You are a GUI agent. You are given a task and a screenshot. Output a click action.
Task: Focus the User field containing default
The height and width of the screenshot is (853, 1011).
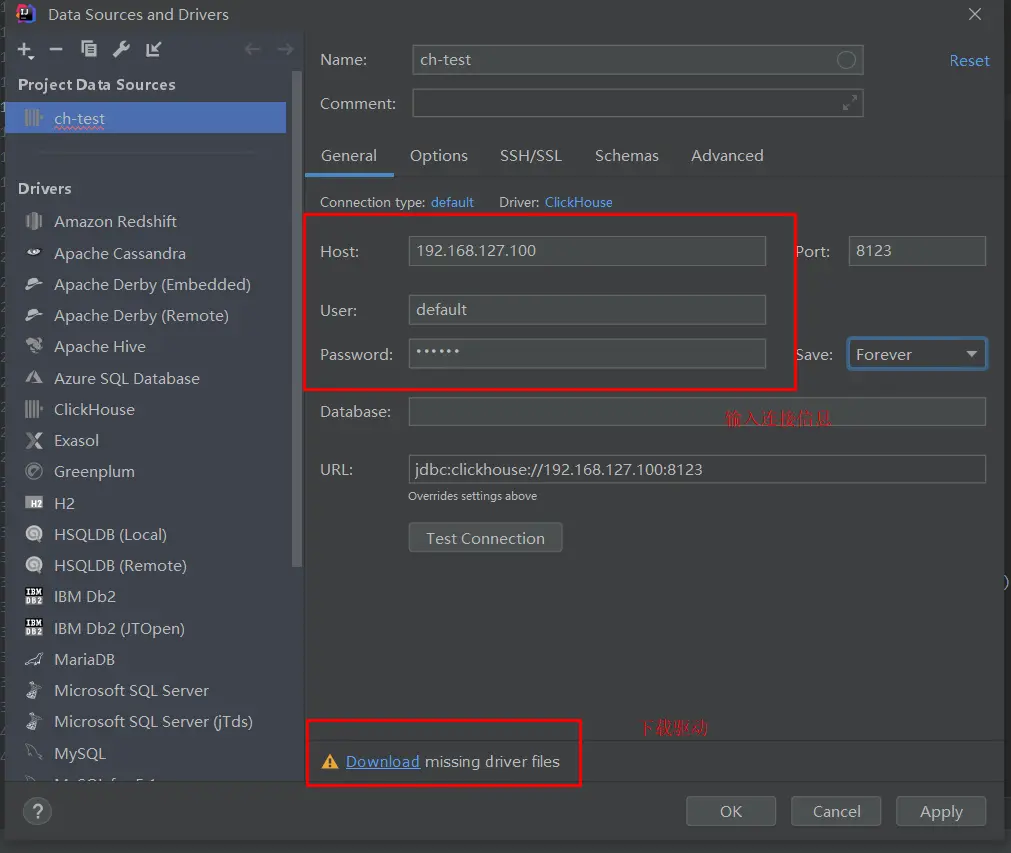click(587, 310)
